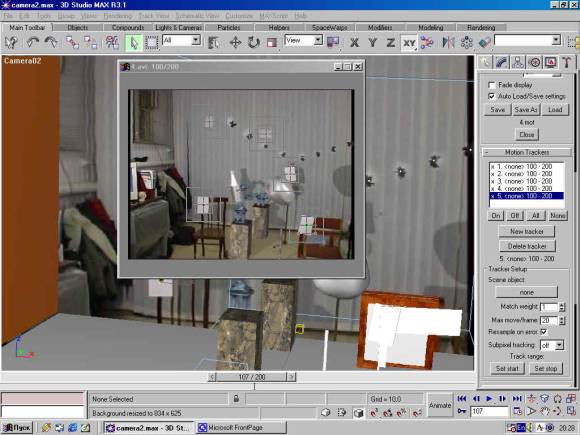Viewport: 580px width, 435px height.
Task: Open the View reference coordinate dropdown
Action: [x=318, y=40]
